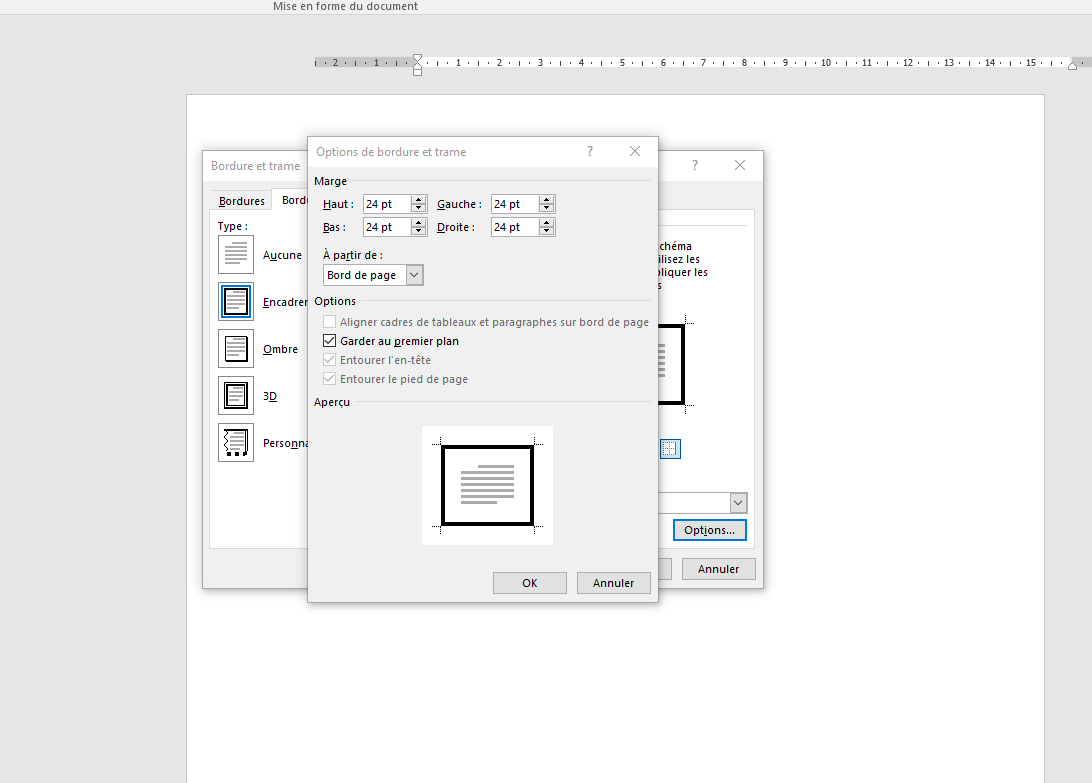
Task: Click the Aucune type label
Action: (282, 255)
